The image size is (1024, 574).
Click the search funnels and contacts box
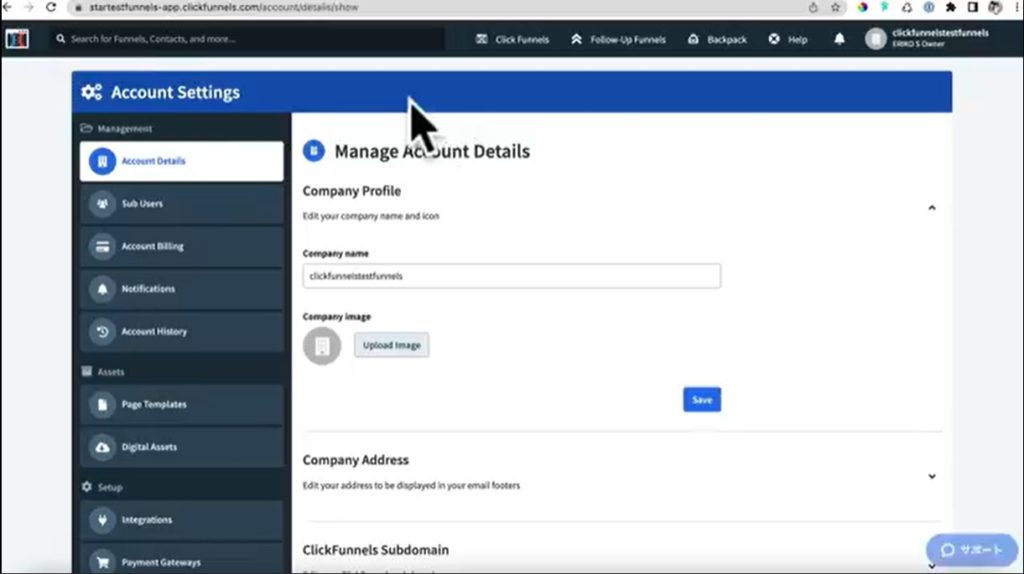coord(248,39)
